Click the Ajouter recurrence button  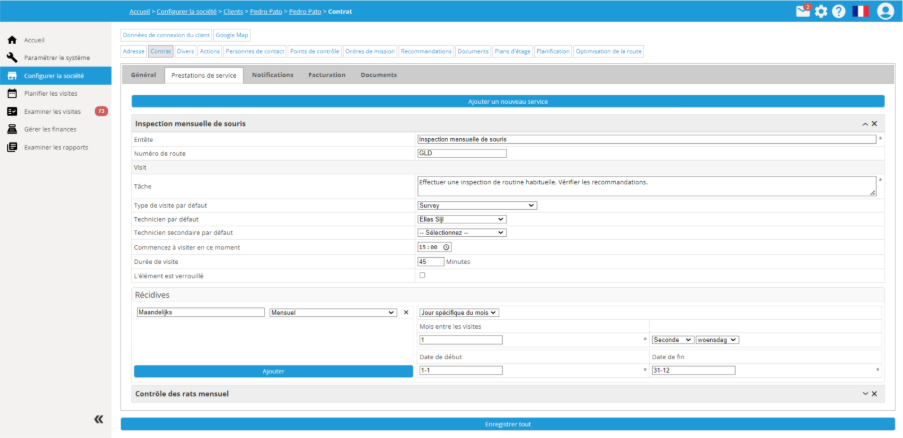[x=274, y=371]
